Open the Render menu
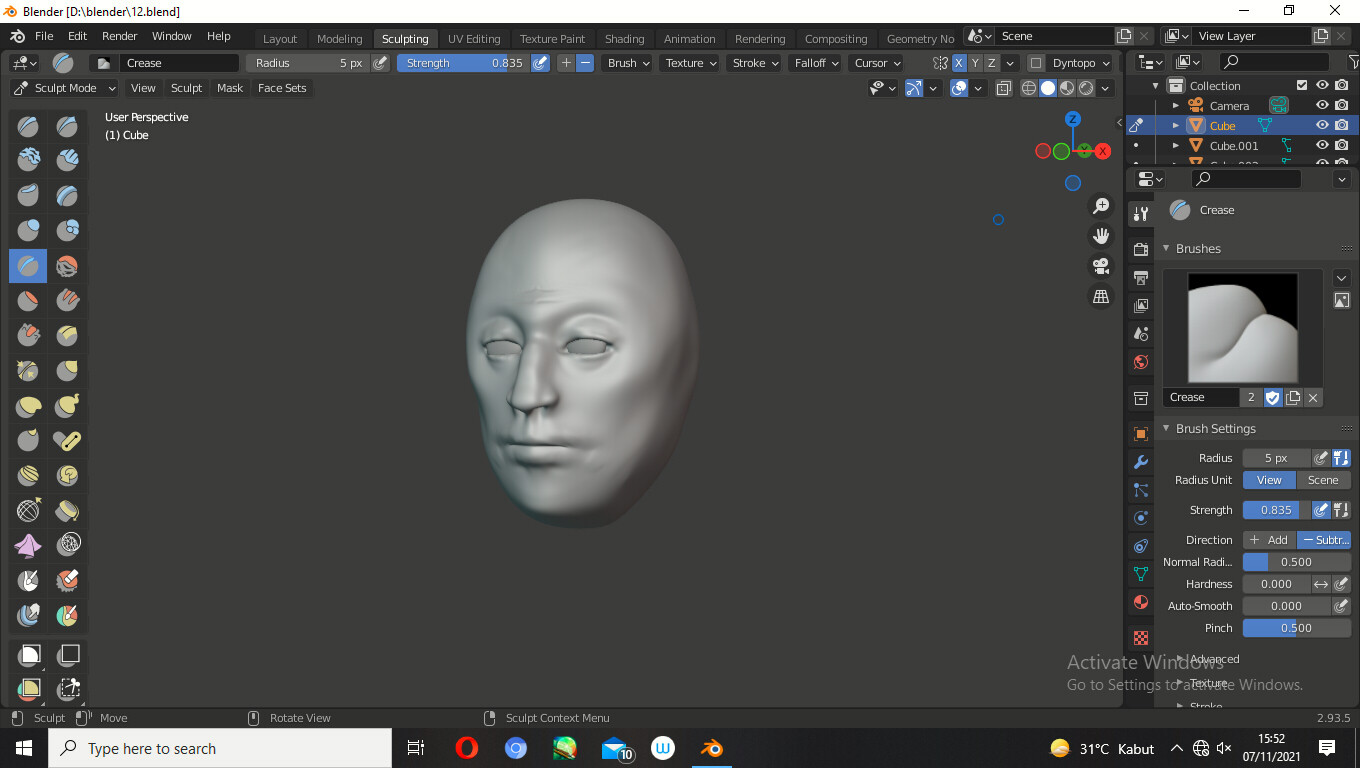This screenshot has height=768, width=1360. (x=119, y=36)
